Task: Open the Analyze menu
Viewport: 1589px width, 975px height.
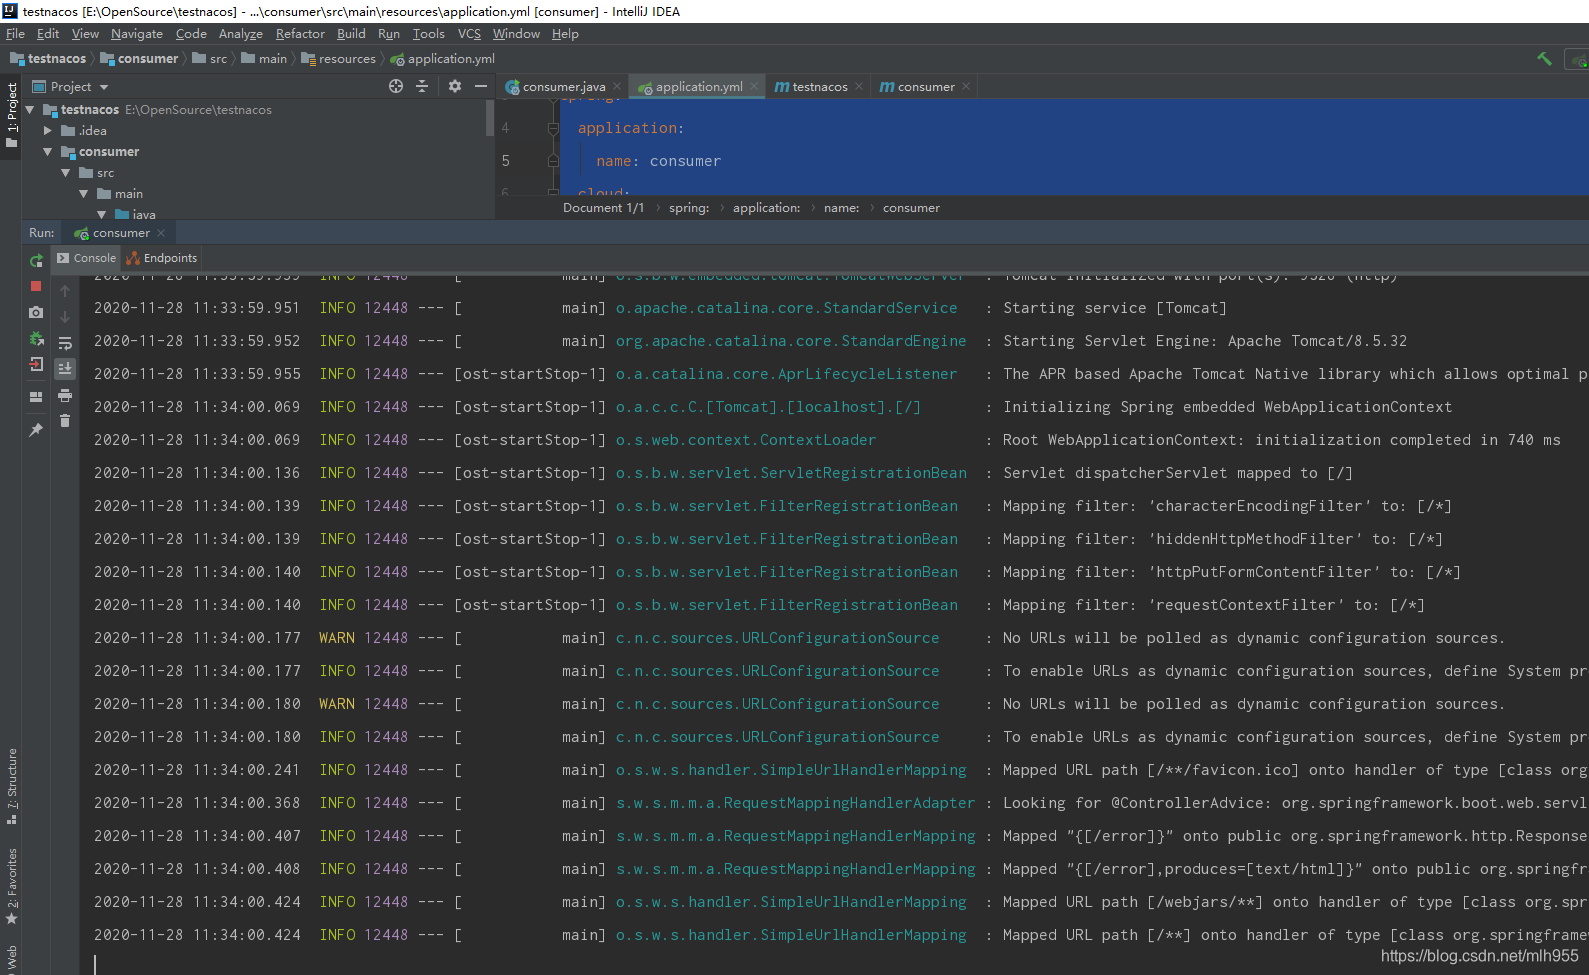Action: (x=241, y=34)
